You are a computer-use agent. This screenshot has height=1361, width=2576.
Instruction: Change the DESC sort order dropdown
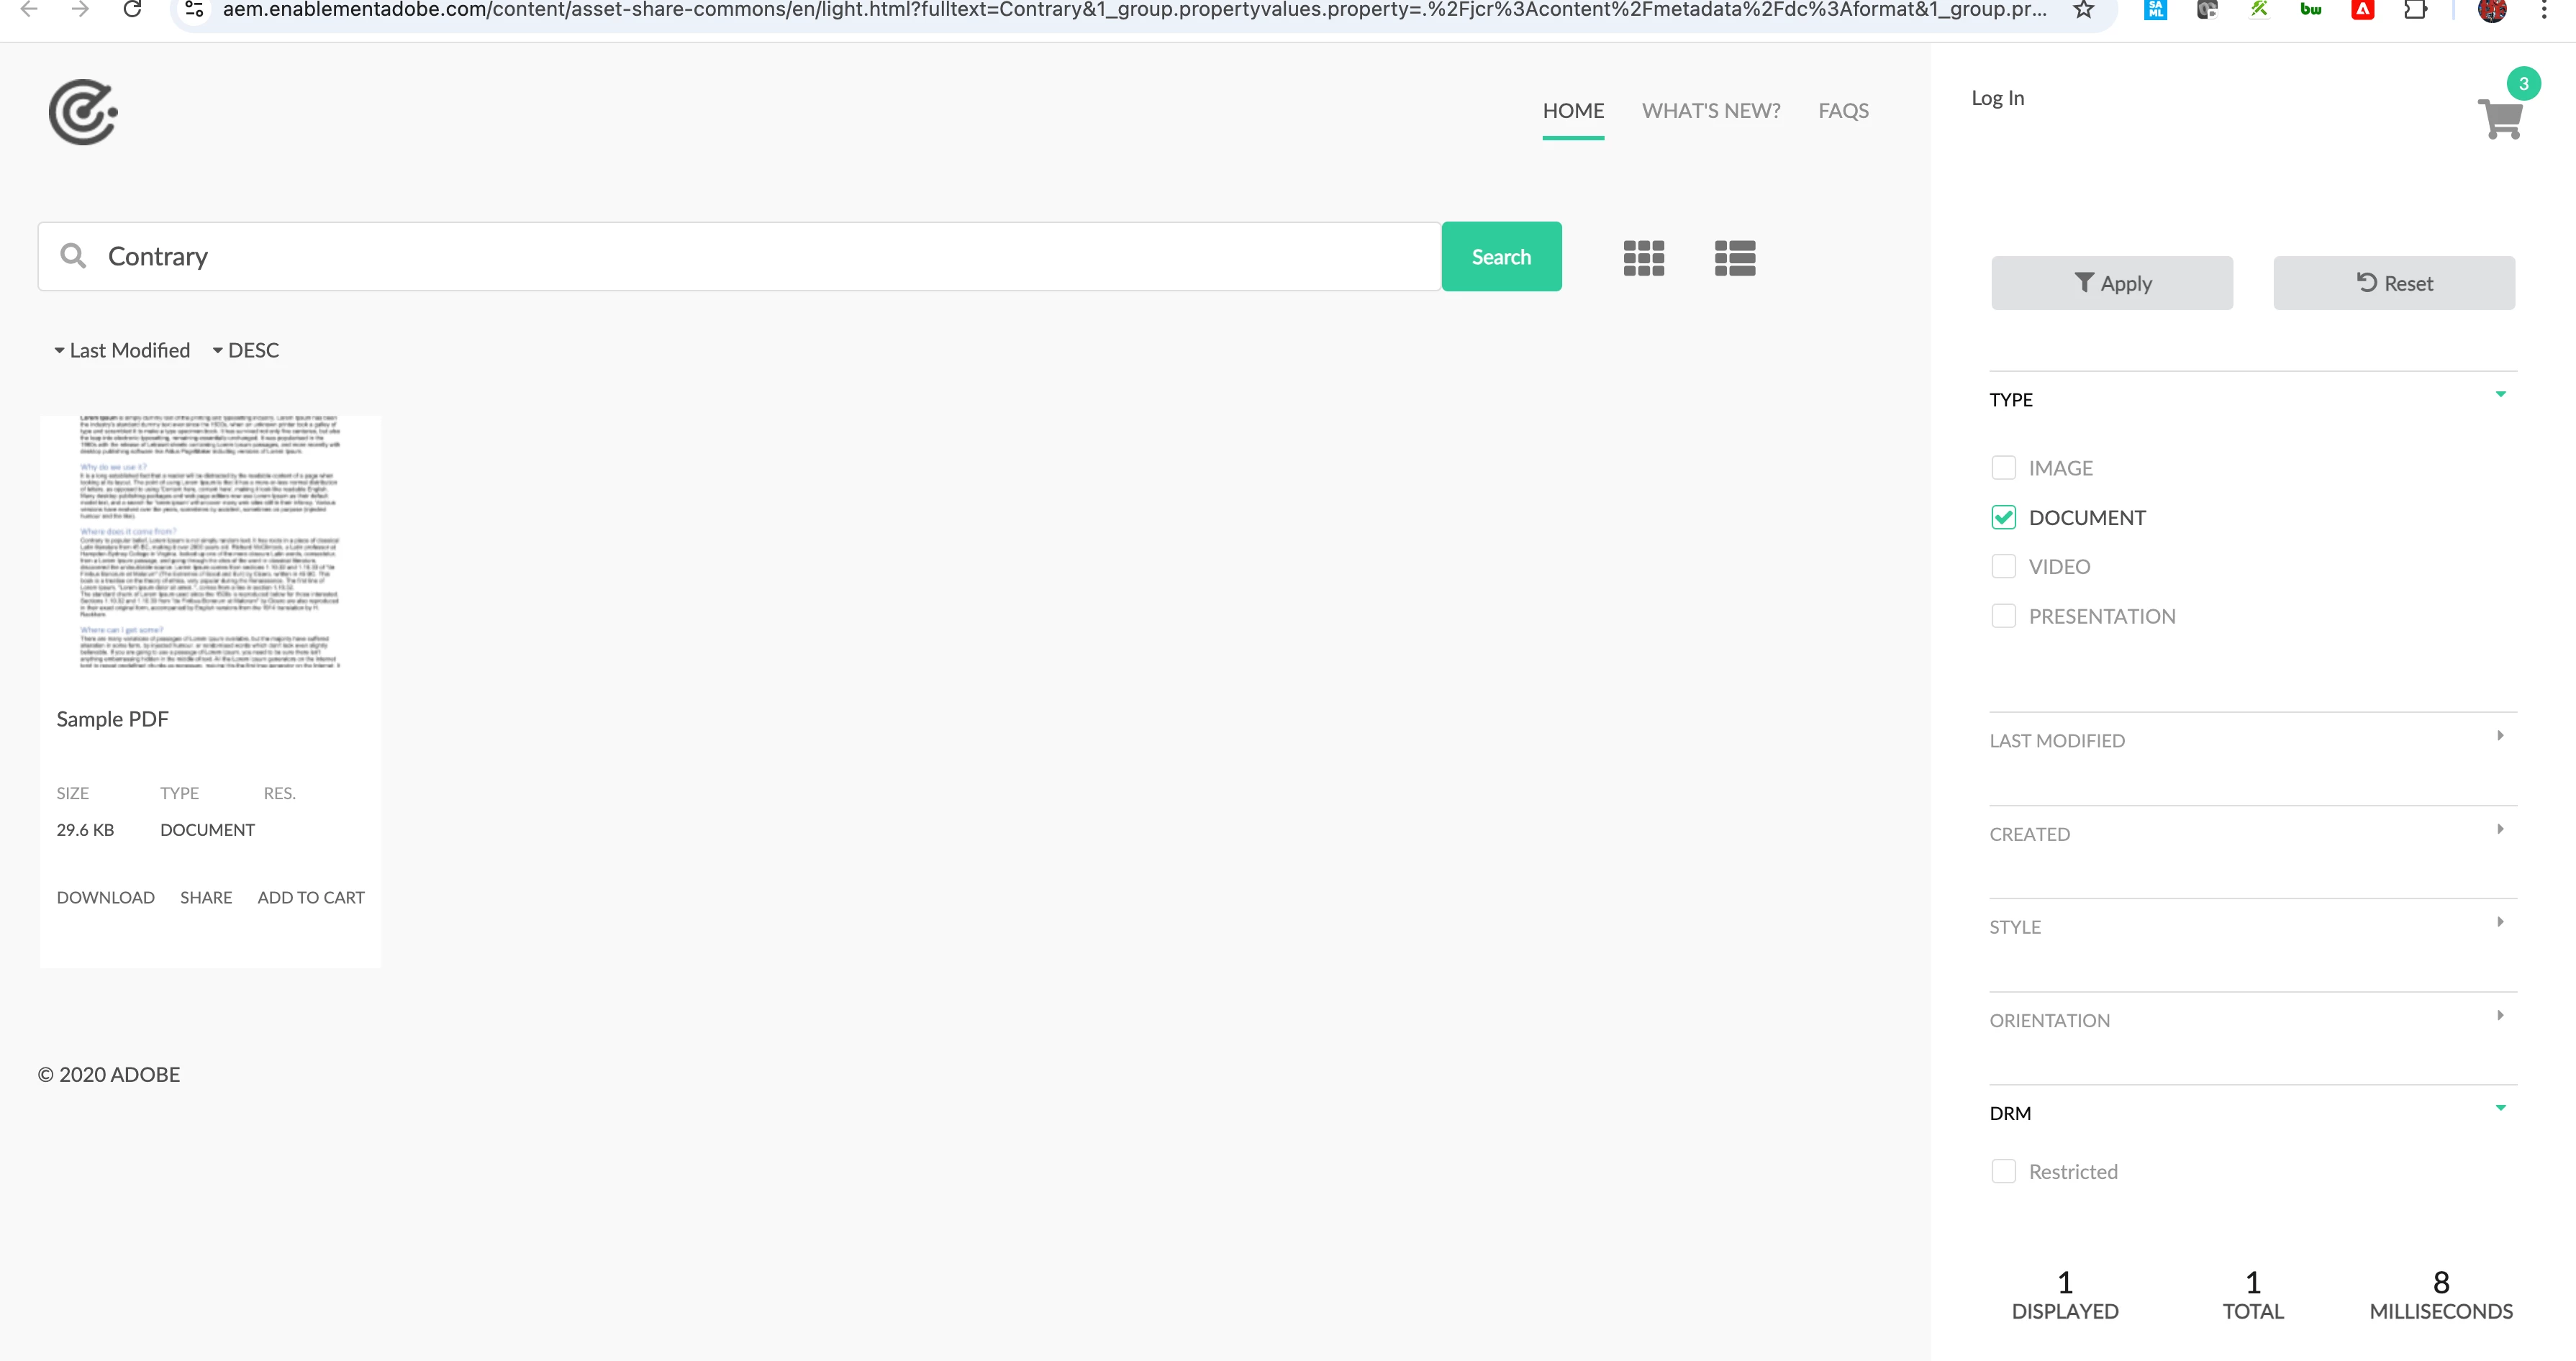click(x=246, y=350)
